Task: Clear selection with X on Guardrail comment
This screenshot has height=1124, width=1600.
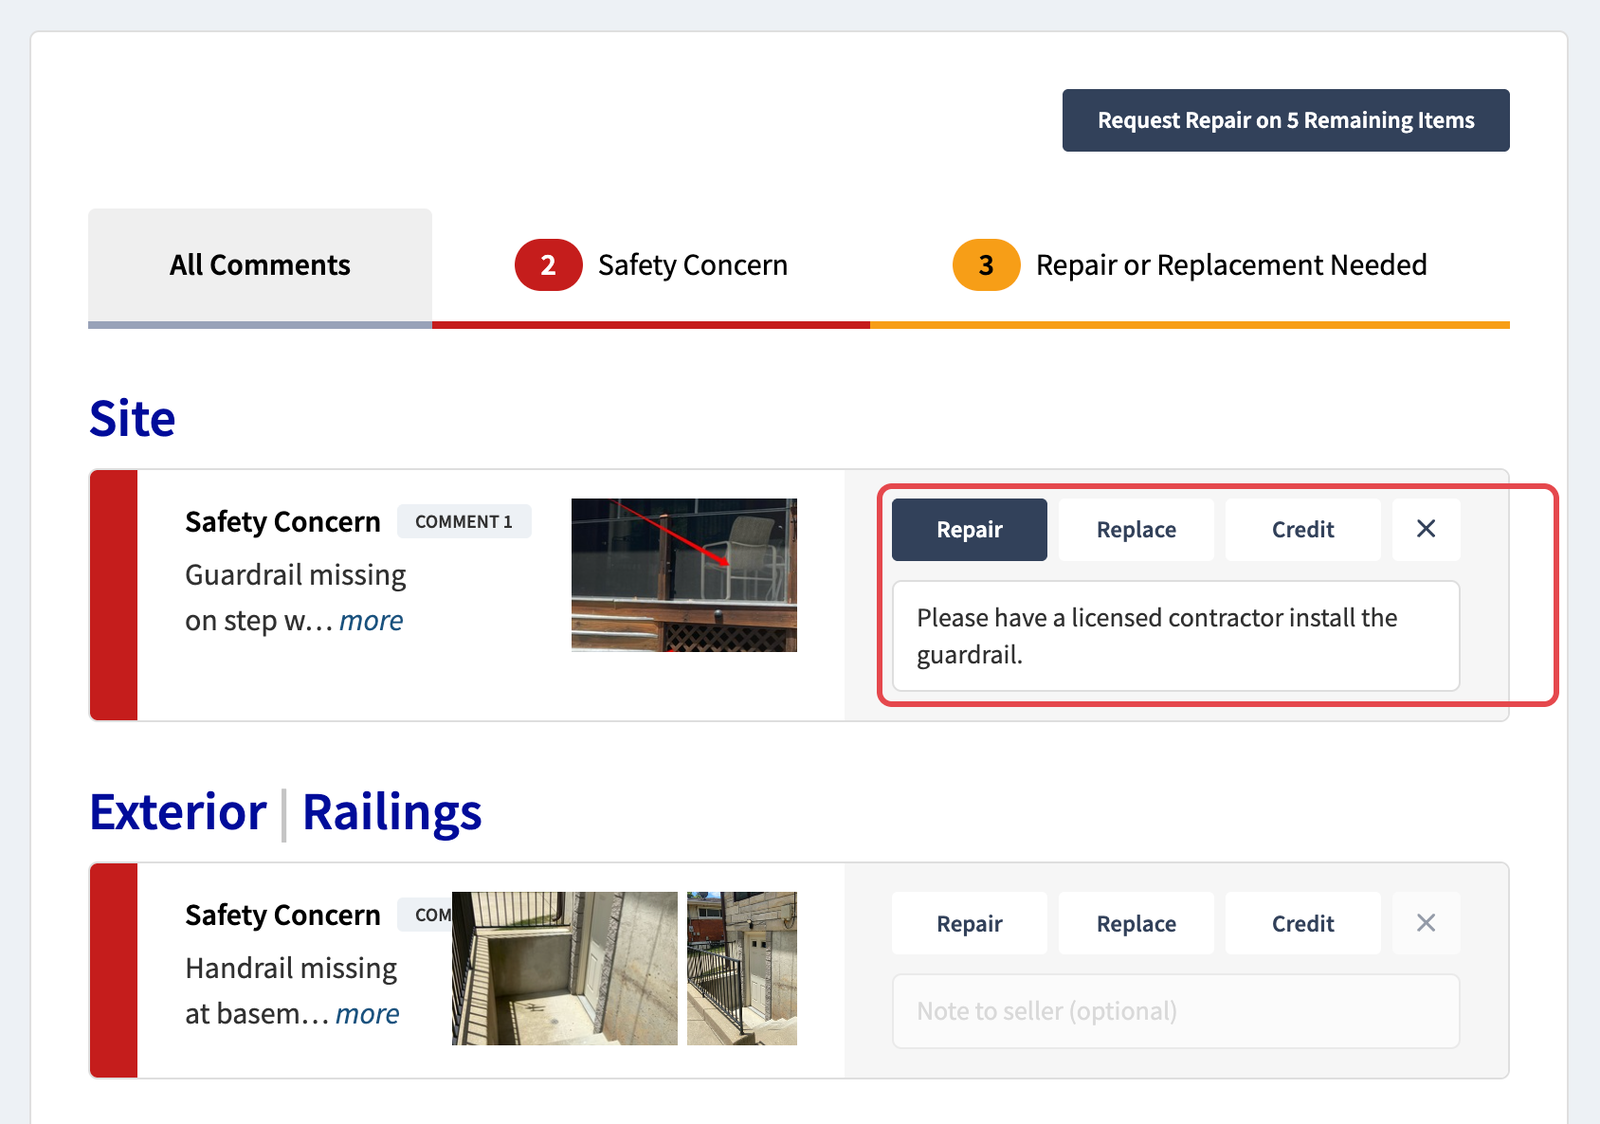Action: pyautogui.click(x=1426, y=530)
